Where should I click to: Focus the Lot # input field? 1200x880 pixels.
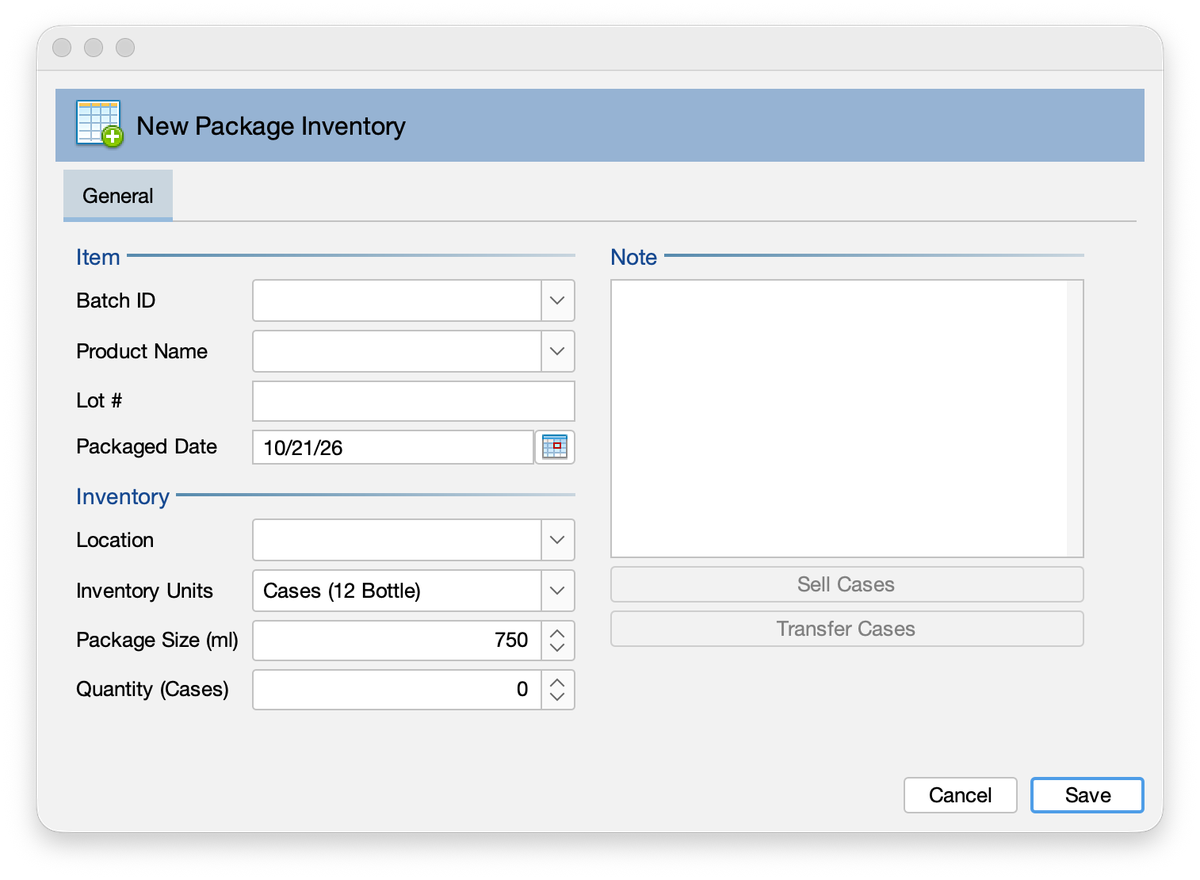coord(414,401)
